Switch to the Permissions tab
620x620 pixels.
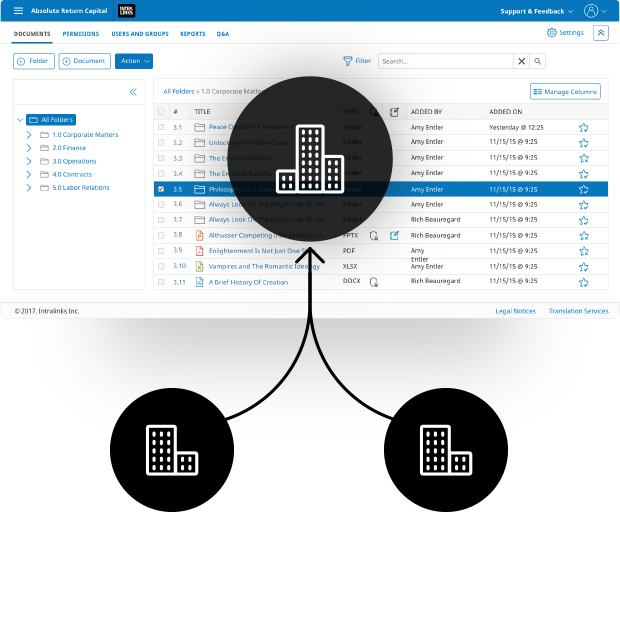pos(81,34)
